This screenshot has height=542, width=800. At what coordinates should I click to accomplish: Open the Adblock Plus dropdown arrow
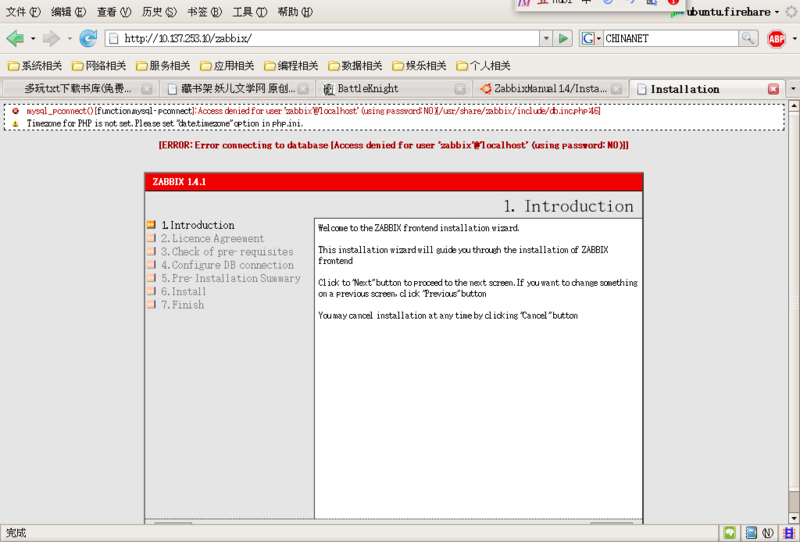(794, 39)
